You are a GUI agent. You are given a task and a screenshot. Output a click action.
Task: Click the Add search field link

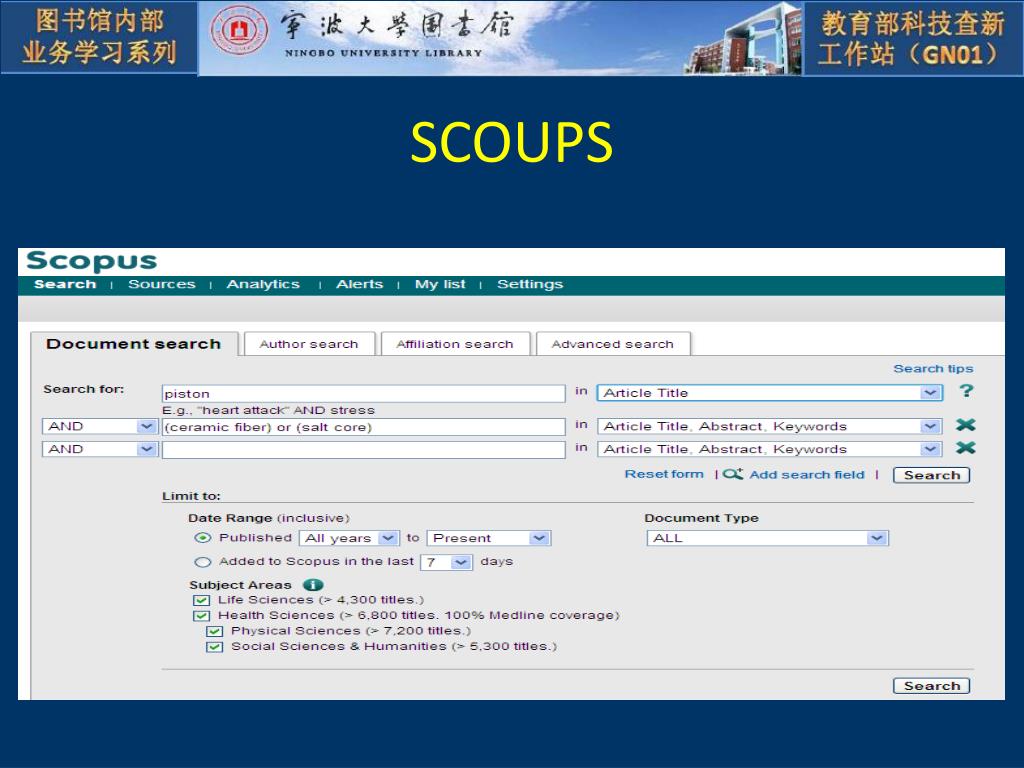pos(807,475)
